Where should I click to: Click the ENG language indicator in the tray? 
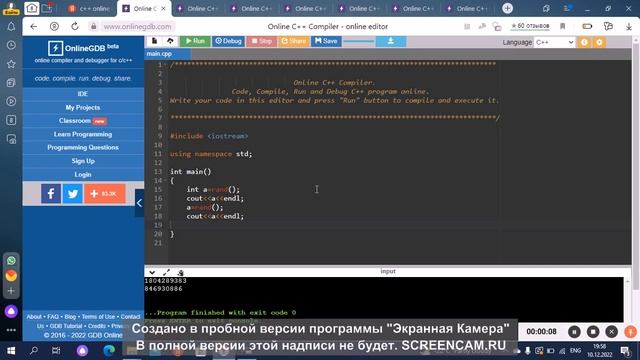pyautogui.click(x=575, y=351)
